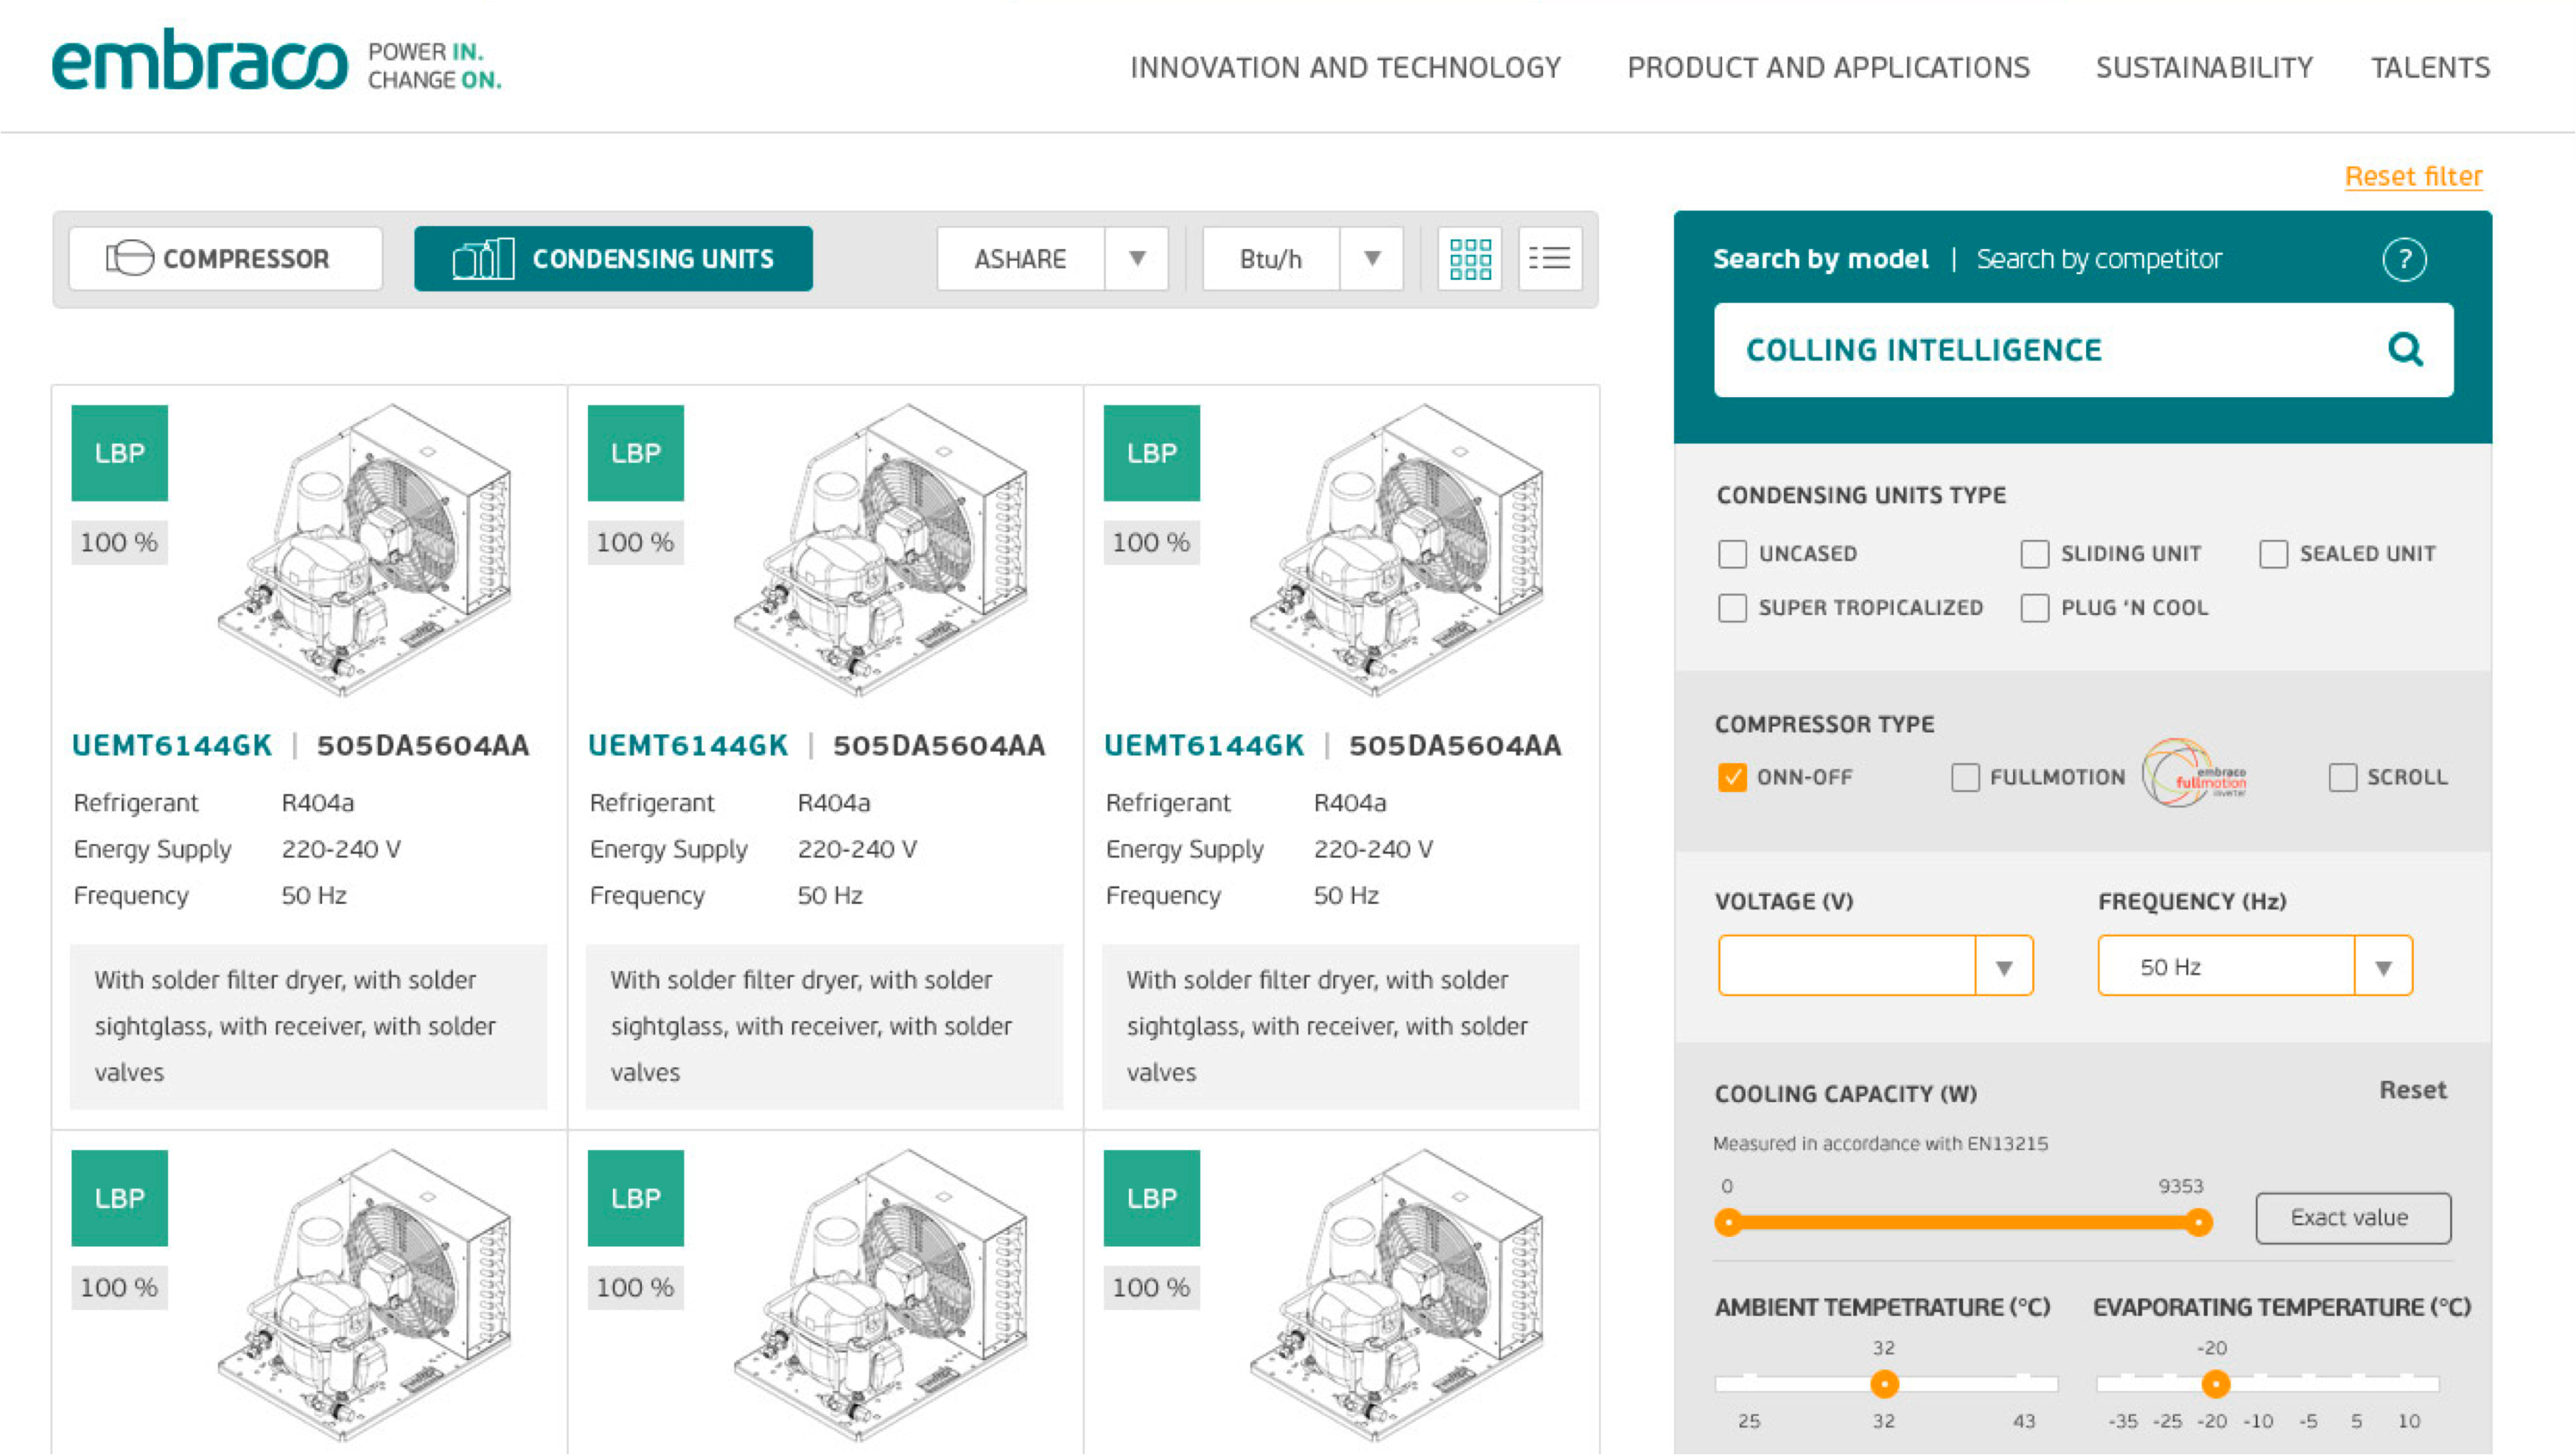Open the bottom-right condensing unit image
This screenshot has width=2576, height=1455.
point(1397,1295)
